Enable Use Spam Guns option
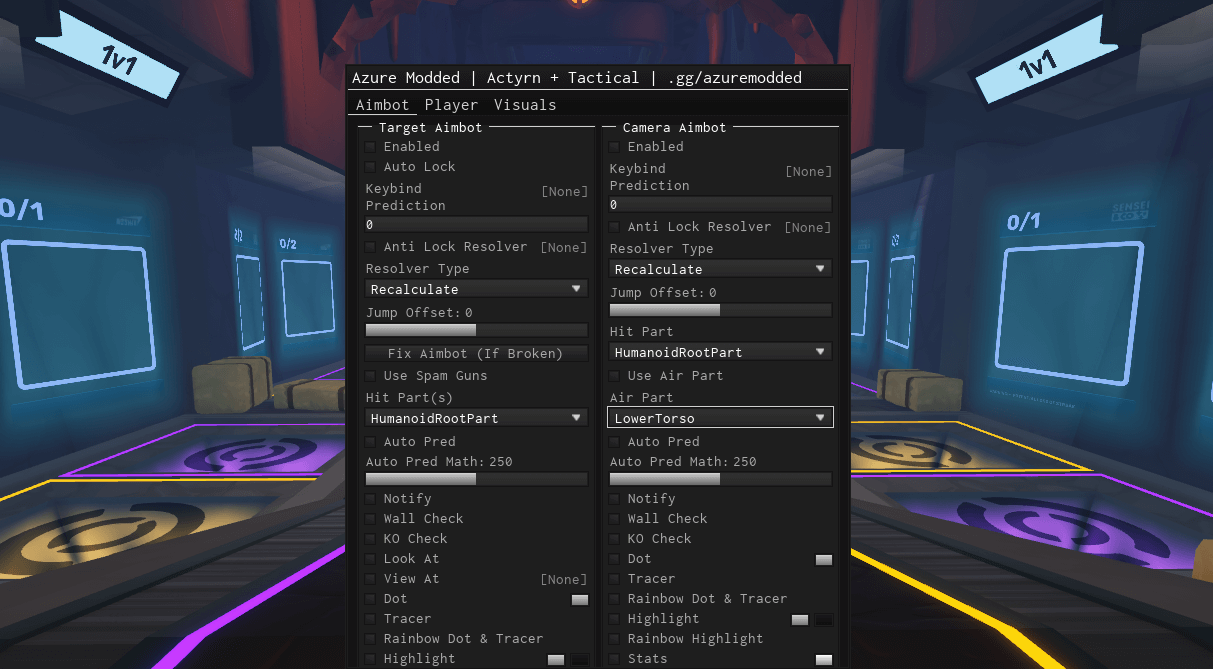The width and height of the screenshot is (1213, 669). coord(371,376)
